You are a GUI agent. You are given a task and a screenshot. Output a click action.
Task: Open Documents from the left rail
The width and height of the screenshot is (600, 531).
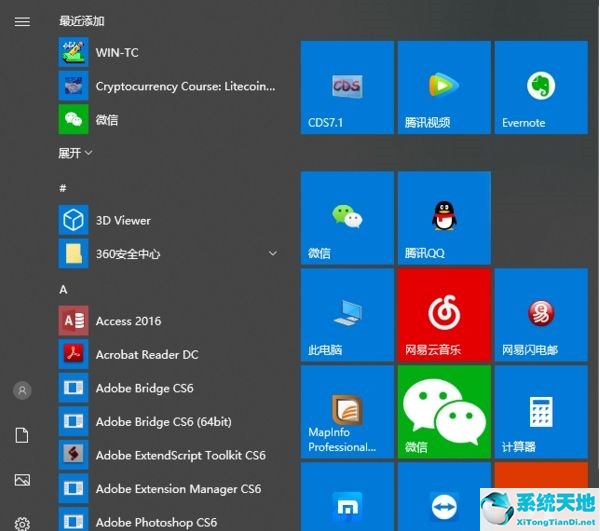(x=22, y=435)
